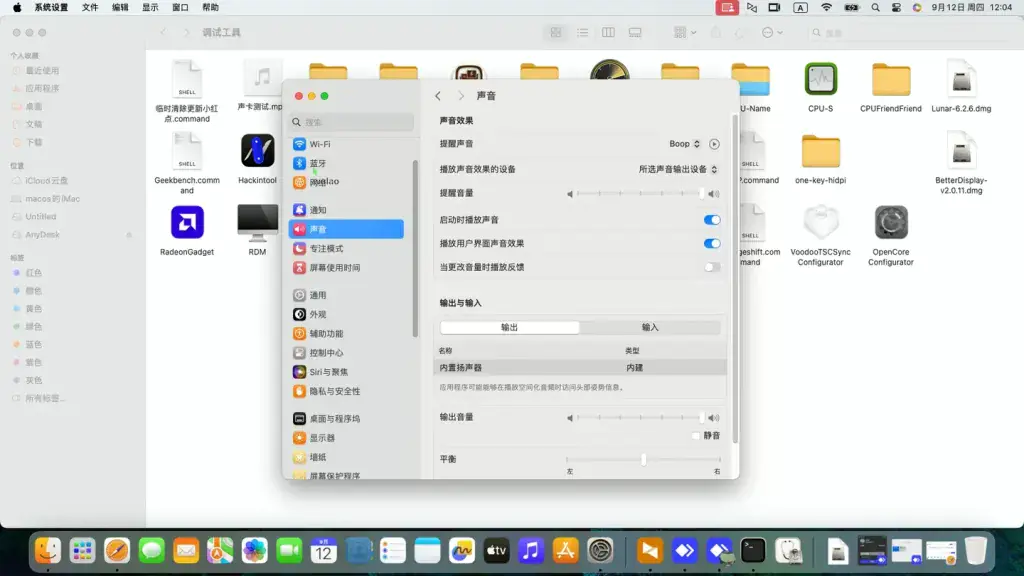Open Wi-Fi settings in the sidebar

click(x=345, y=144)
